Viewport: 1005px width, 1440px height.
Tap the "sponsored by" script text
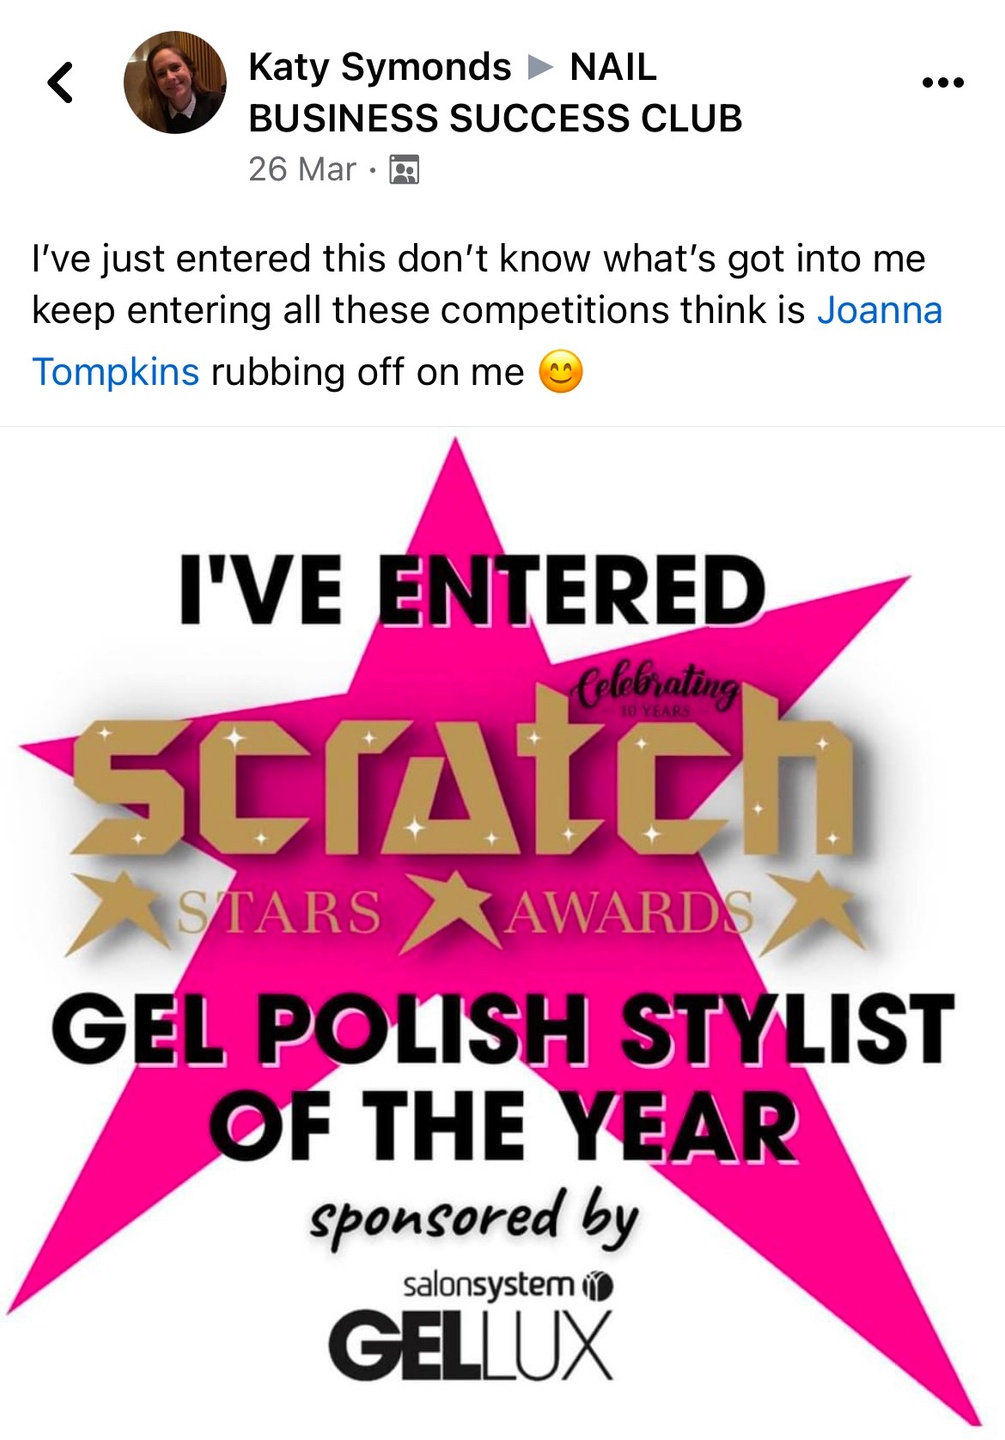473,1218
